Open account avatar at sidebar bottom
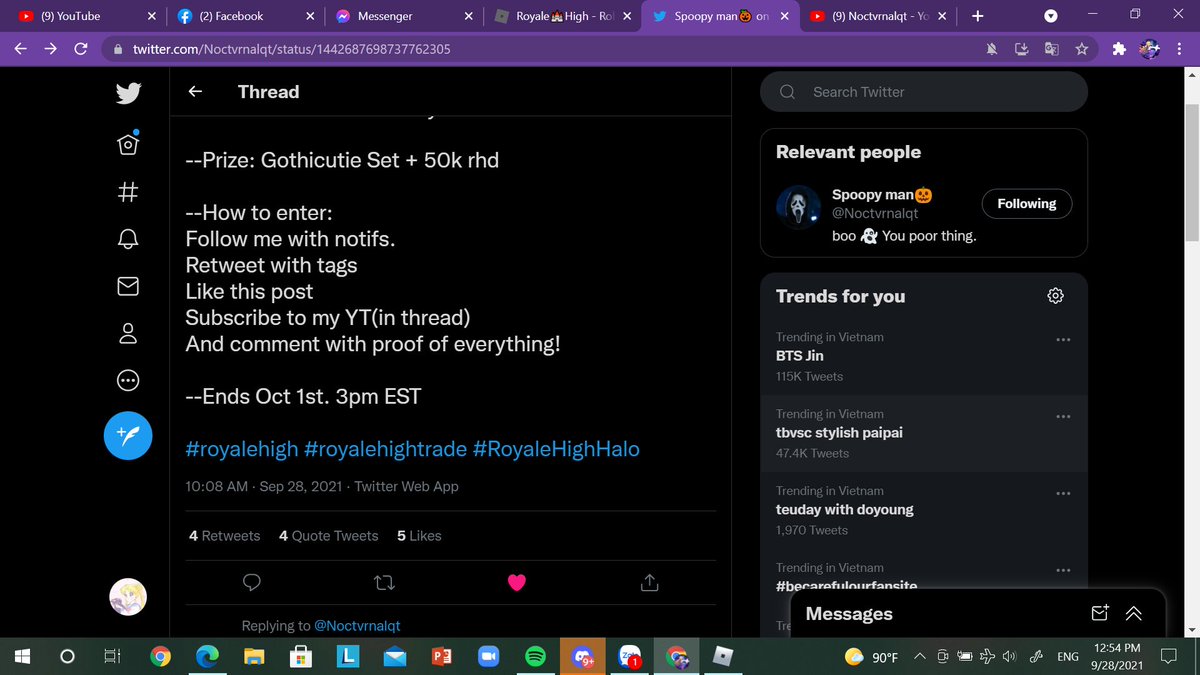Screen dimensions: 1200x675 click(x=128, y=597)
